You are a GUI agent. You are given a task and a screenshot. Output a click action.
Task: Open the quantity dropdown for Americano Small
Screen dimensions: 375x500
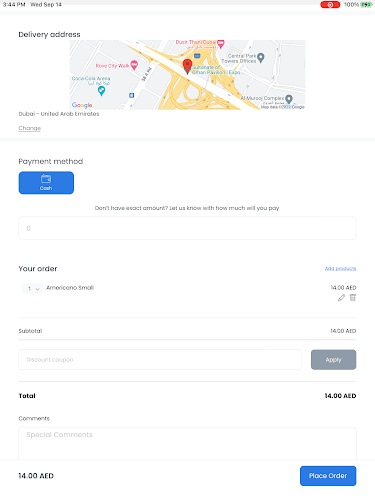pos(32,288)
